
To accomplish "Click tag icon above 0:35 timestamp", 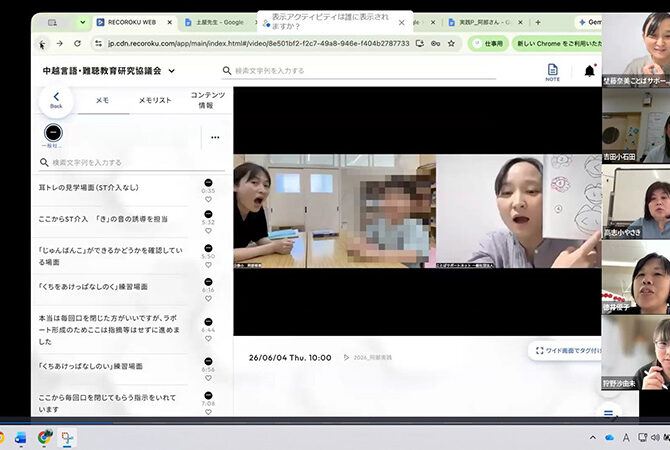I will pyautogui.click(x=208, y=182).
